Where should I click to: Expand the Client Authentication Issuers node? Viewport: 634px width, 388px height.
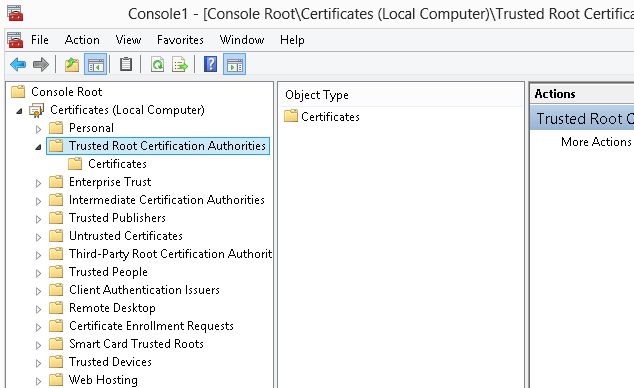(x=38, y=291)
